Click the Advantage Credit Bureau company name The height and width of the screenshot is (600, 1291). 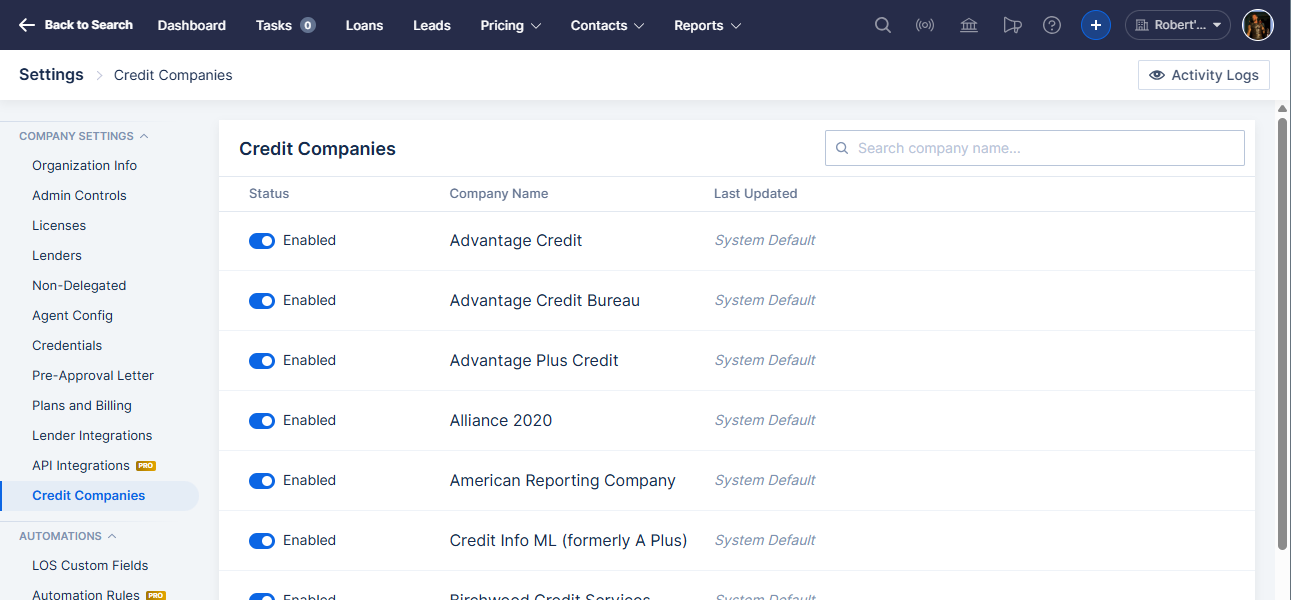click(545, 301)
